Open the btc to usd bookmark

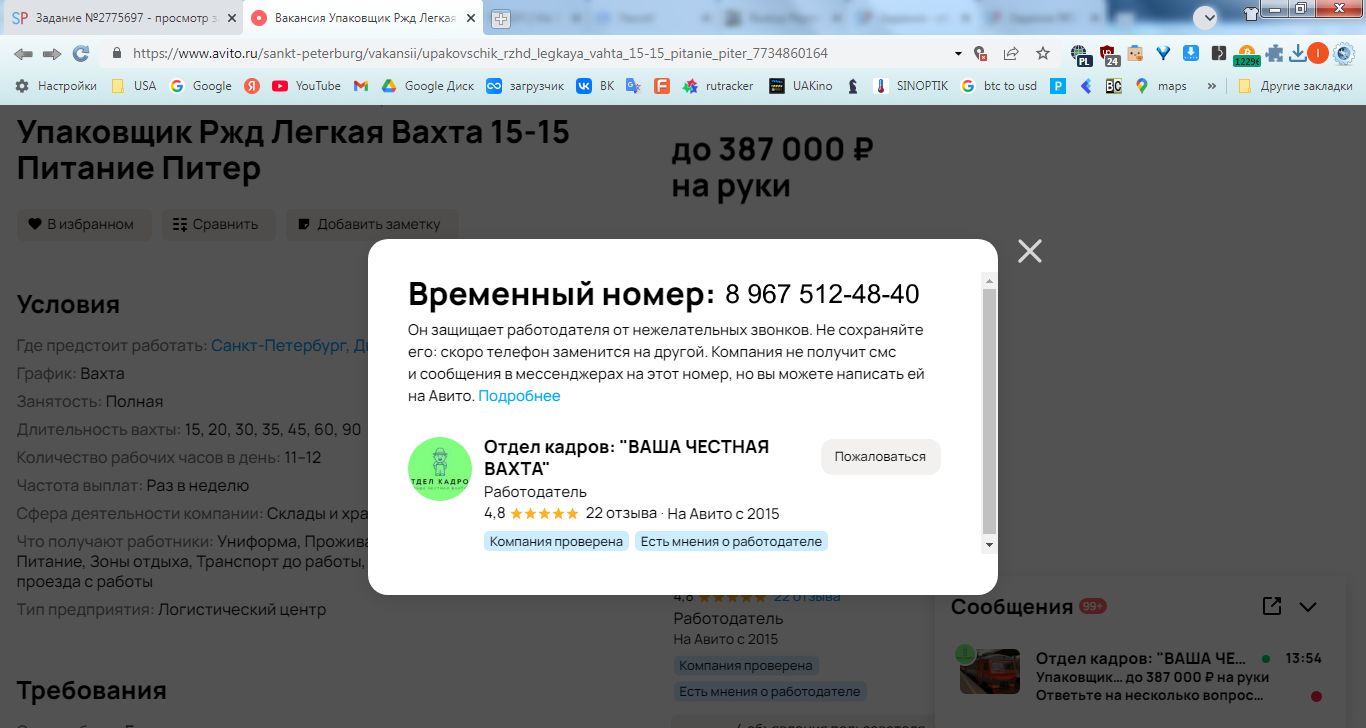click(998, 86)
